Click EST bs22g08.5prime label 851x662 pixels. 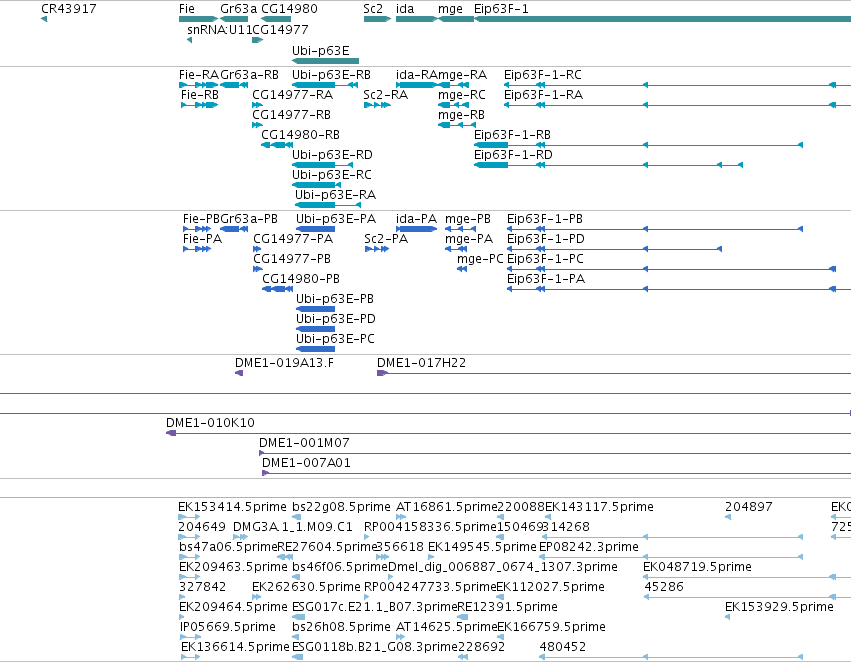click(x=341, y=507)
